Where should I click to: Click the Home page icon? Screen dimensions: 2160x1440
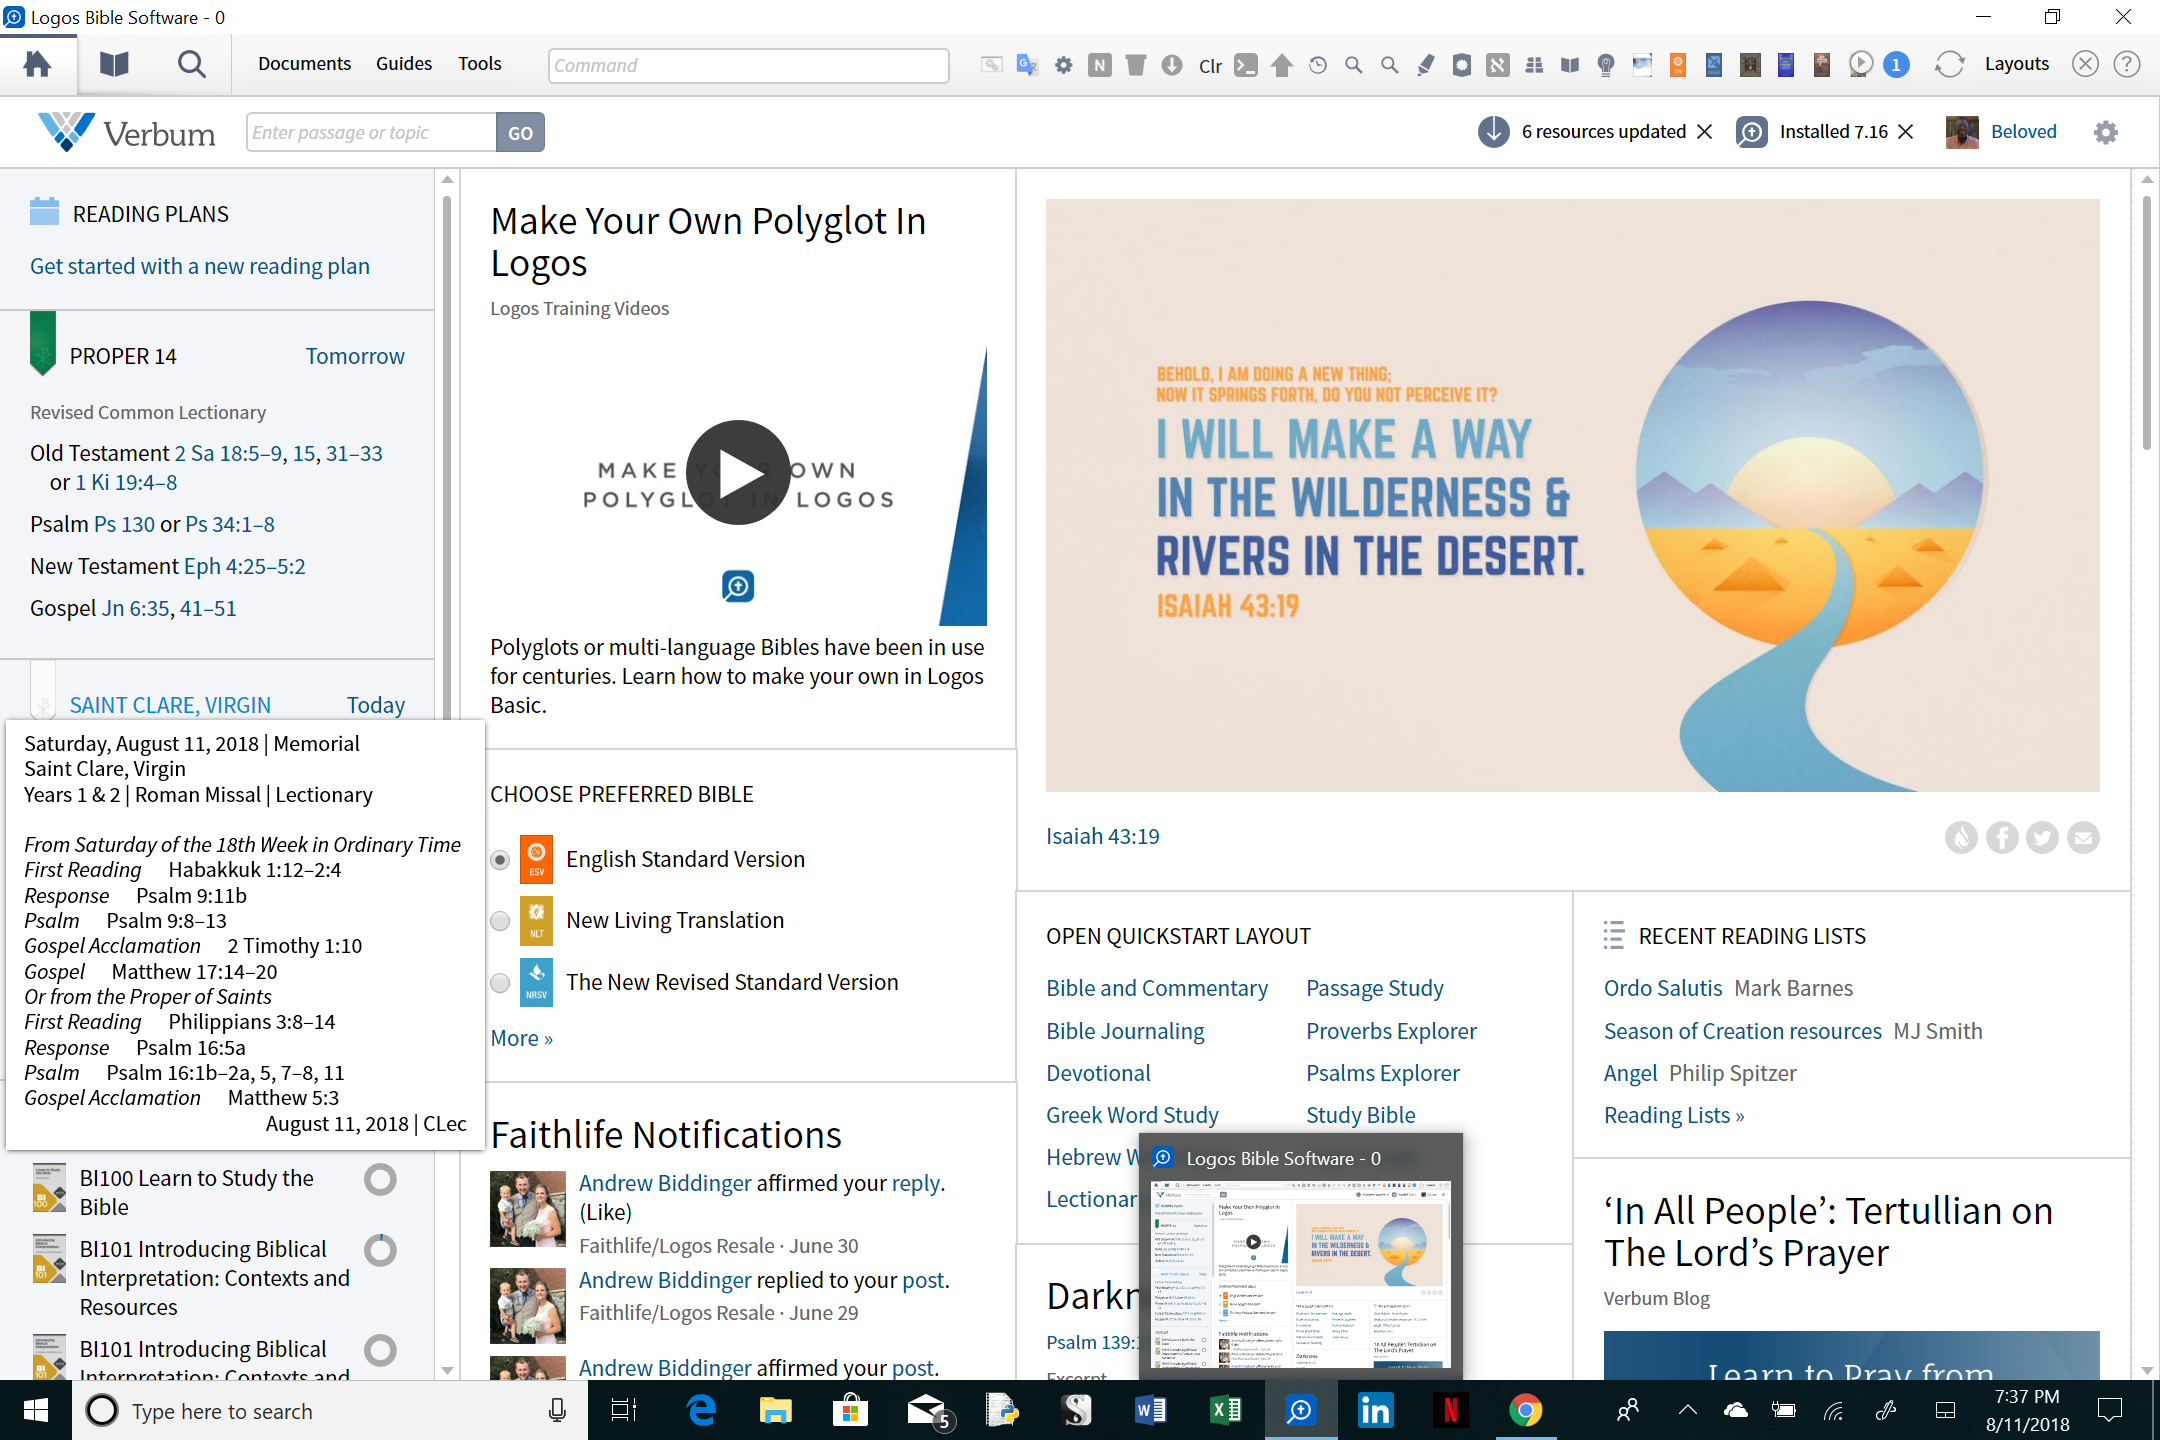pyautogui.click(x=37, y=65)
